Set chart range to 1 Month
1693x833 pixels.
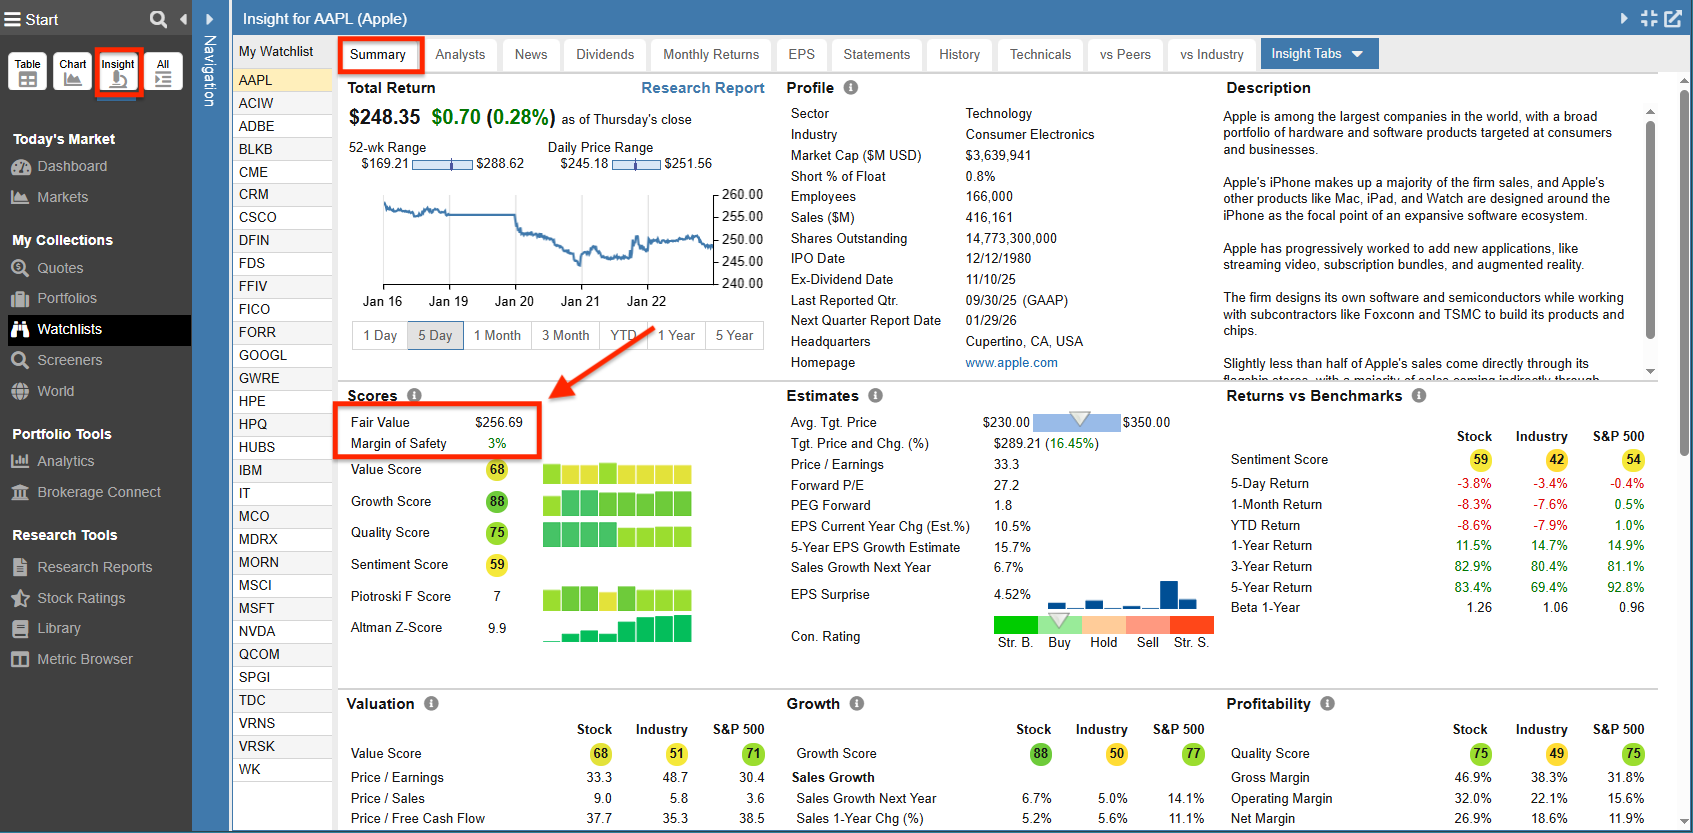(497, 335)
